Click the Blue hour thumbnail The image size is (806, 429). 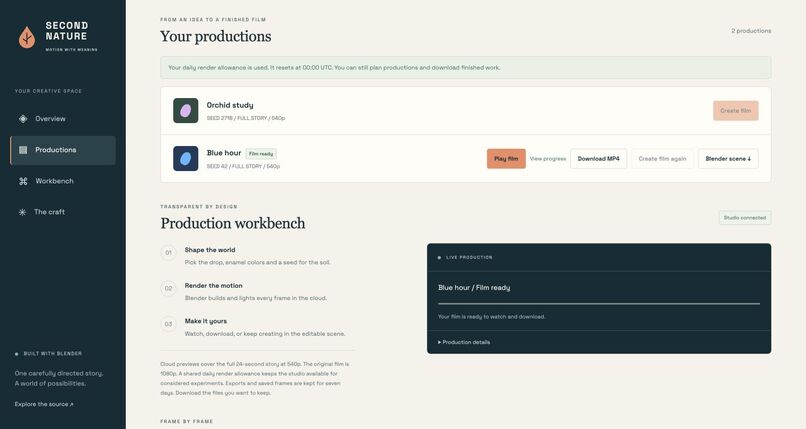186,158
